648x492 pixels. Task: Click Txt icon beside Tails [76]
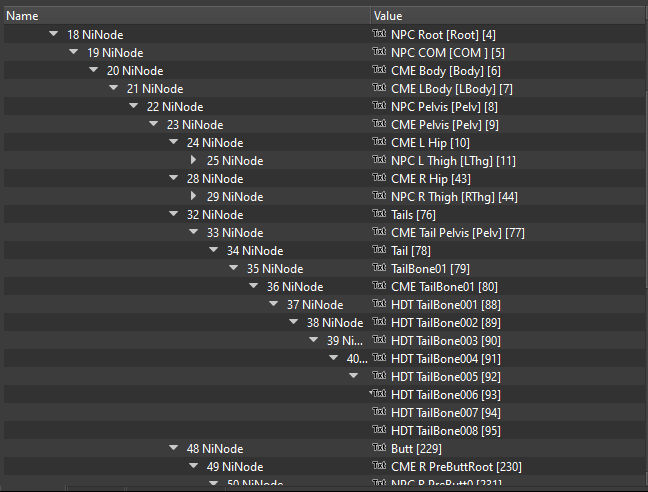[x=379, y=214]
